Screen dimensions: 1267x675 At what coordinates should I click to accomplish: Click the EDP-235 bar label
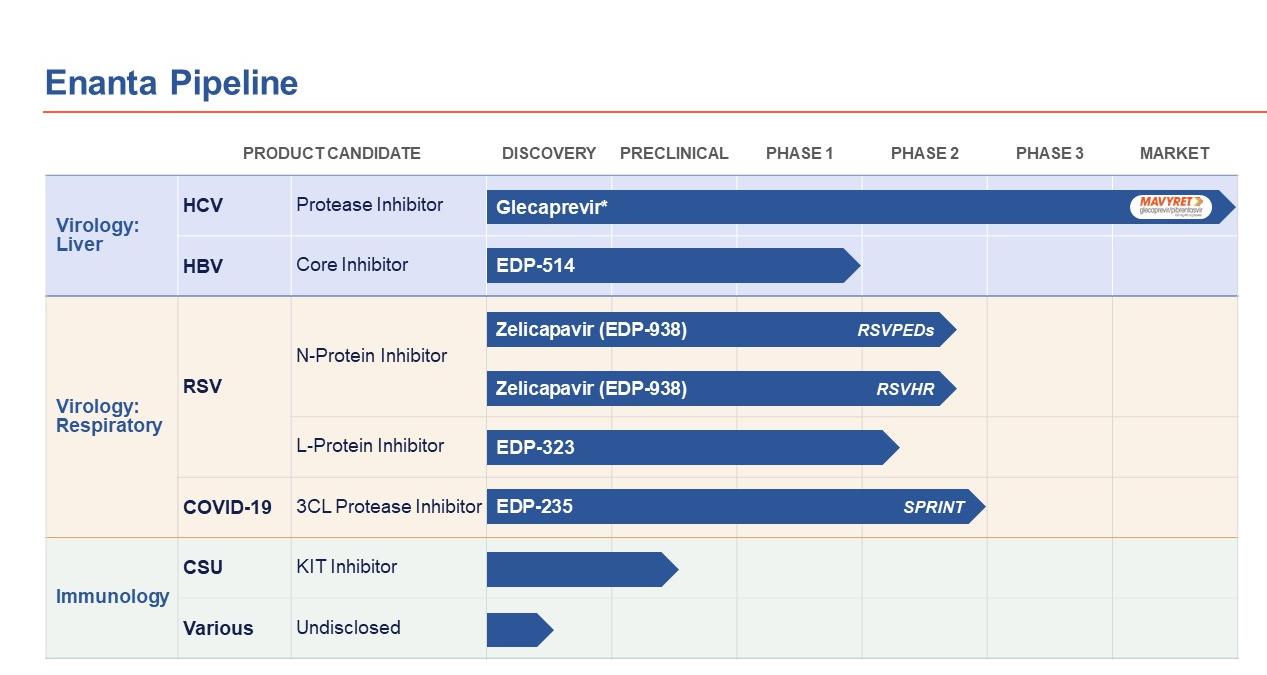coord(534,506)
